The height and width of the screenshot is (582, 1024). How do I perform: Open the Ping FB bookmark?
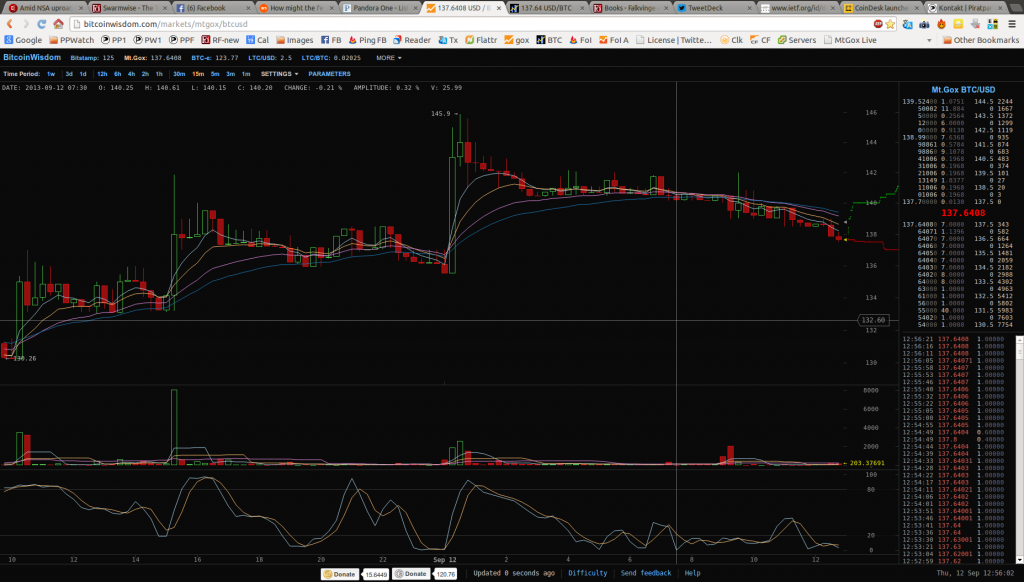pos(368,40)
